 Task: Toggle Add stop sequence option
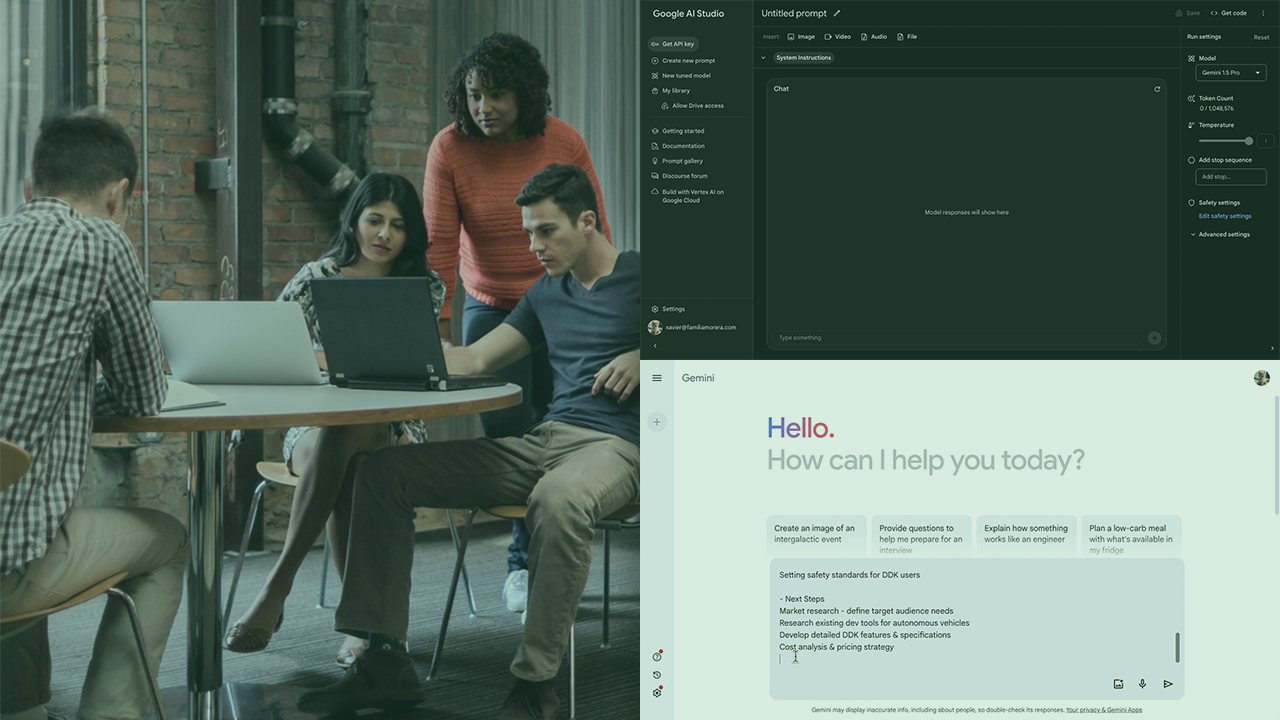tap(1191, 160)
